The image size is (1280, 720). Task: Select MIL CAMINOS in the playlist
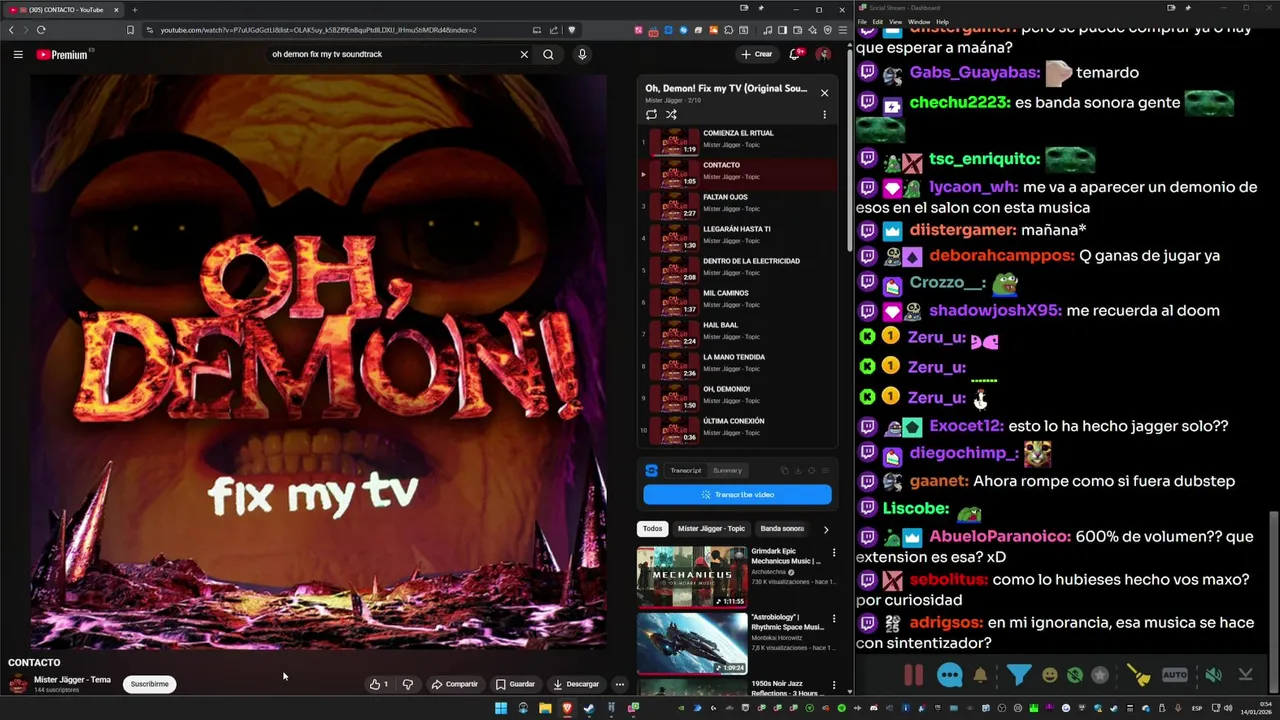[x=737, y=302]
